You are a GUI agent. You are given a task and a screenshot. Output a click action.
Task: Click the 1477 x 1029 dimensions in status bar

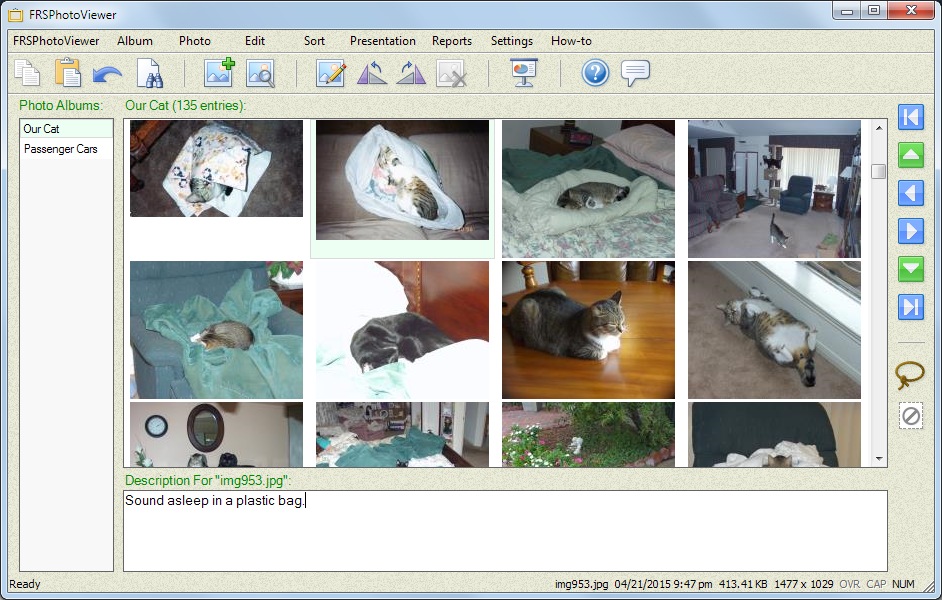(x=803, y=584)
